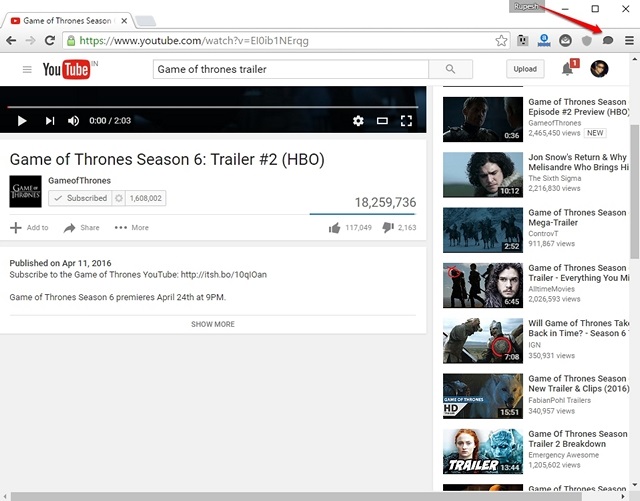The image size is (640, 501).
Task: Open the user account avatar
Action: click(599, 69)
